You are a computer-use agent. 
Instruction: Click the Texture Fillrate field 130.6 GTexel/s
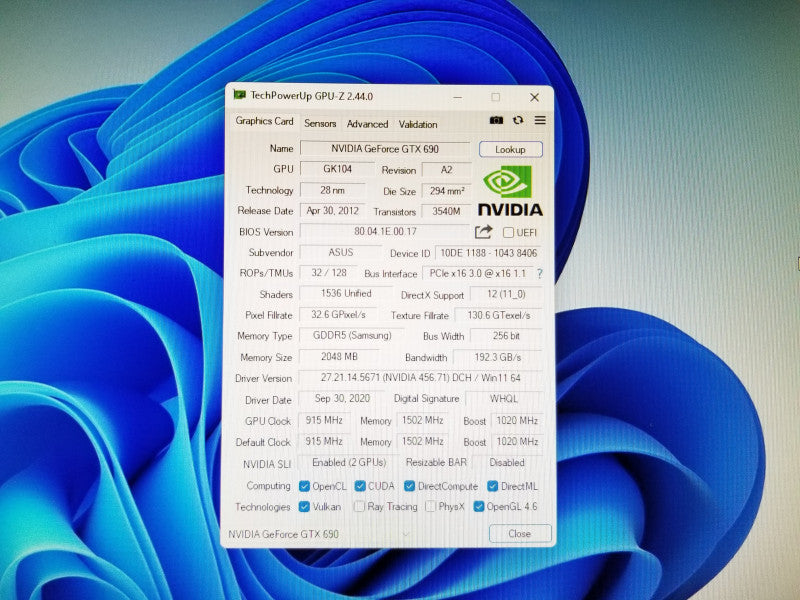coord(498,315)
